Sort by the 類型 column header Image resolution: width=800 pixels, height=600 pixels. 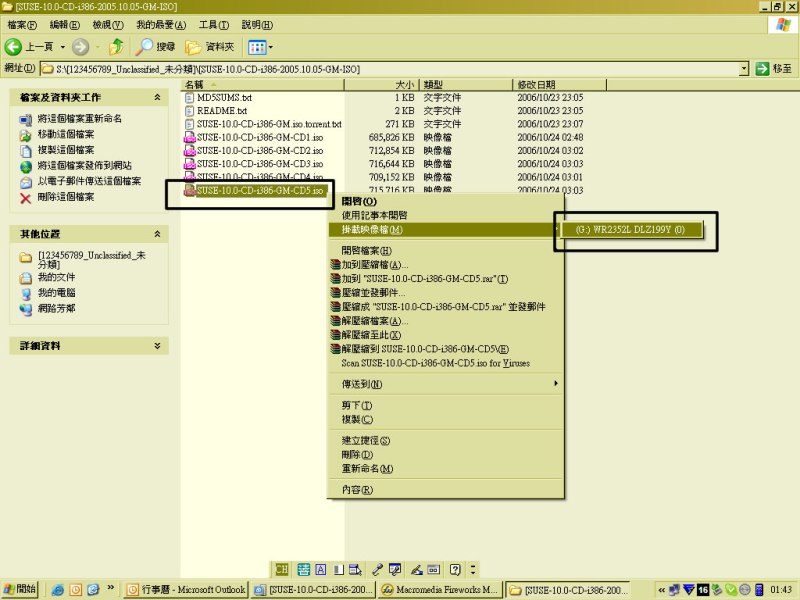point(465,85)
